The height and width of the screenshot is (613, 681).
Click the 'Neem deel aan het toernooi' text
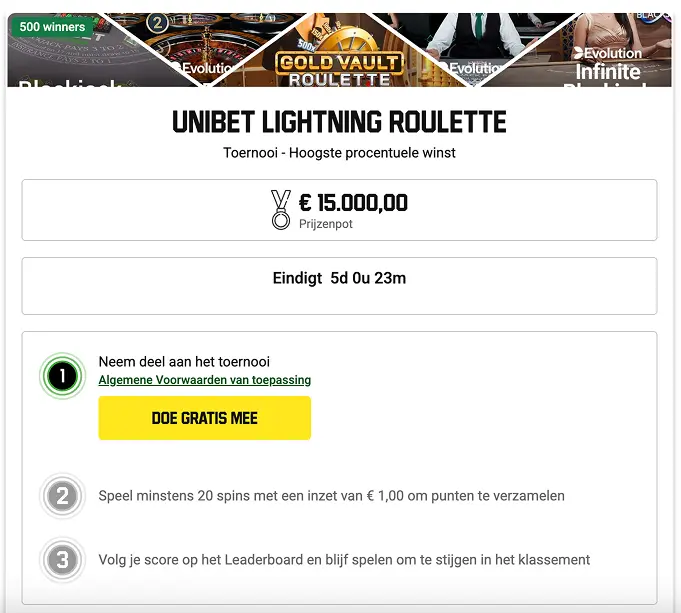[x=184, y=362]
